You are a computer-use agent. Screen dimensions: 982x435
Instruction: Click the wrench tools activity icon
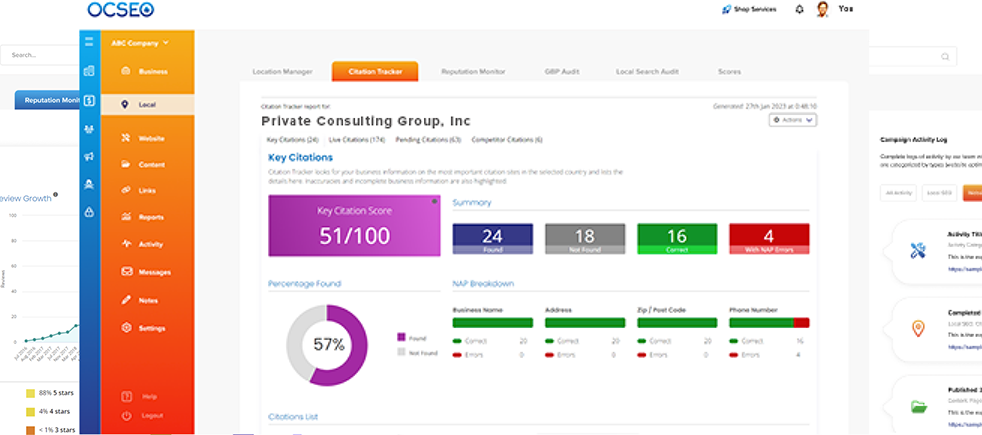(x=917, y=251)
